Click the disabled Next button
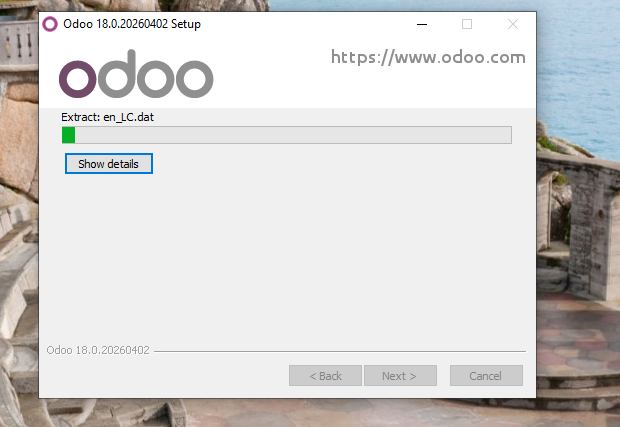Image resolution: width=620 pixels, height=427 pixels. [x=400, y=376]
